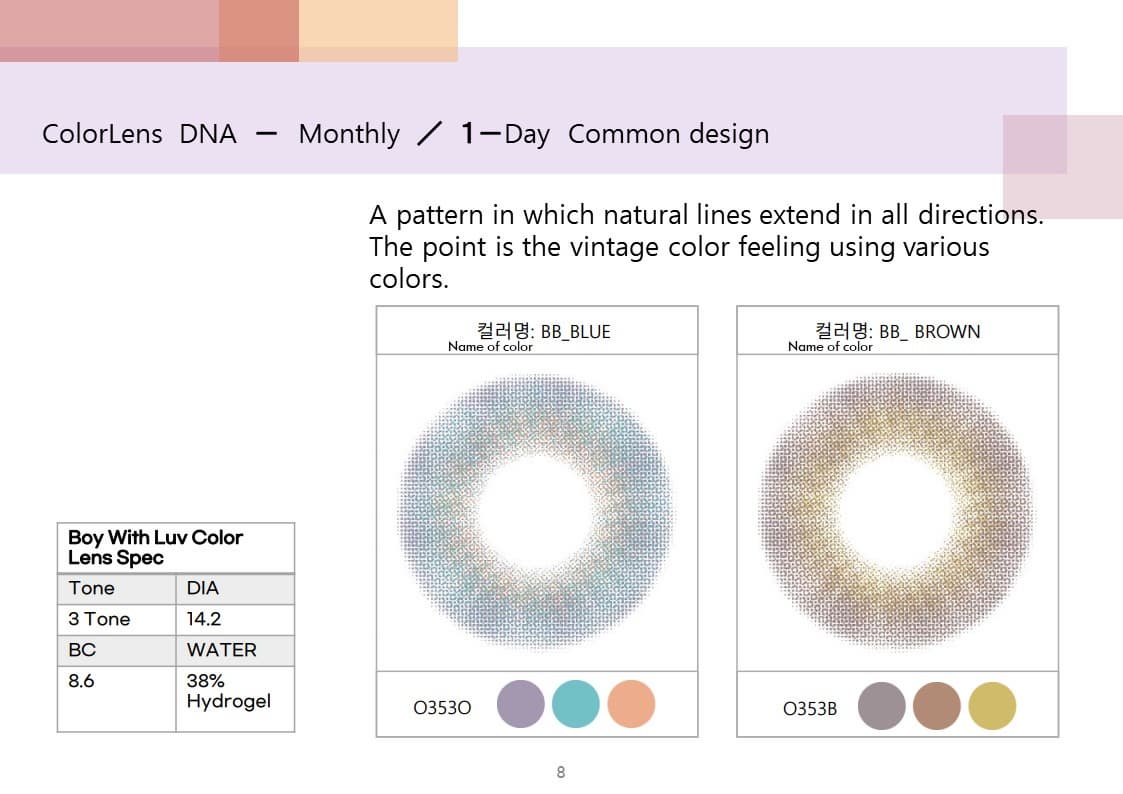Select the brown color swatch circle
1123x794 pixels.
[937, 706]
